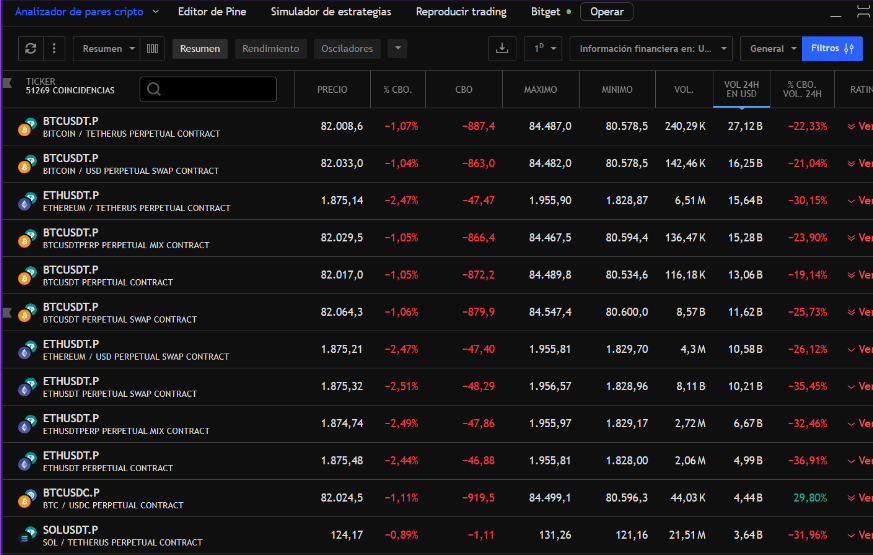The height and width of the screenshot is (555, 873).
Task: Click the flag icon in ticker header
Action: click(x=8, y=82)
